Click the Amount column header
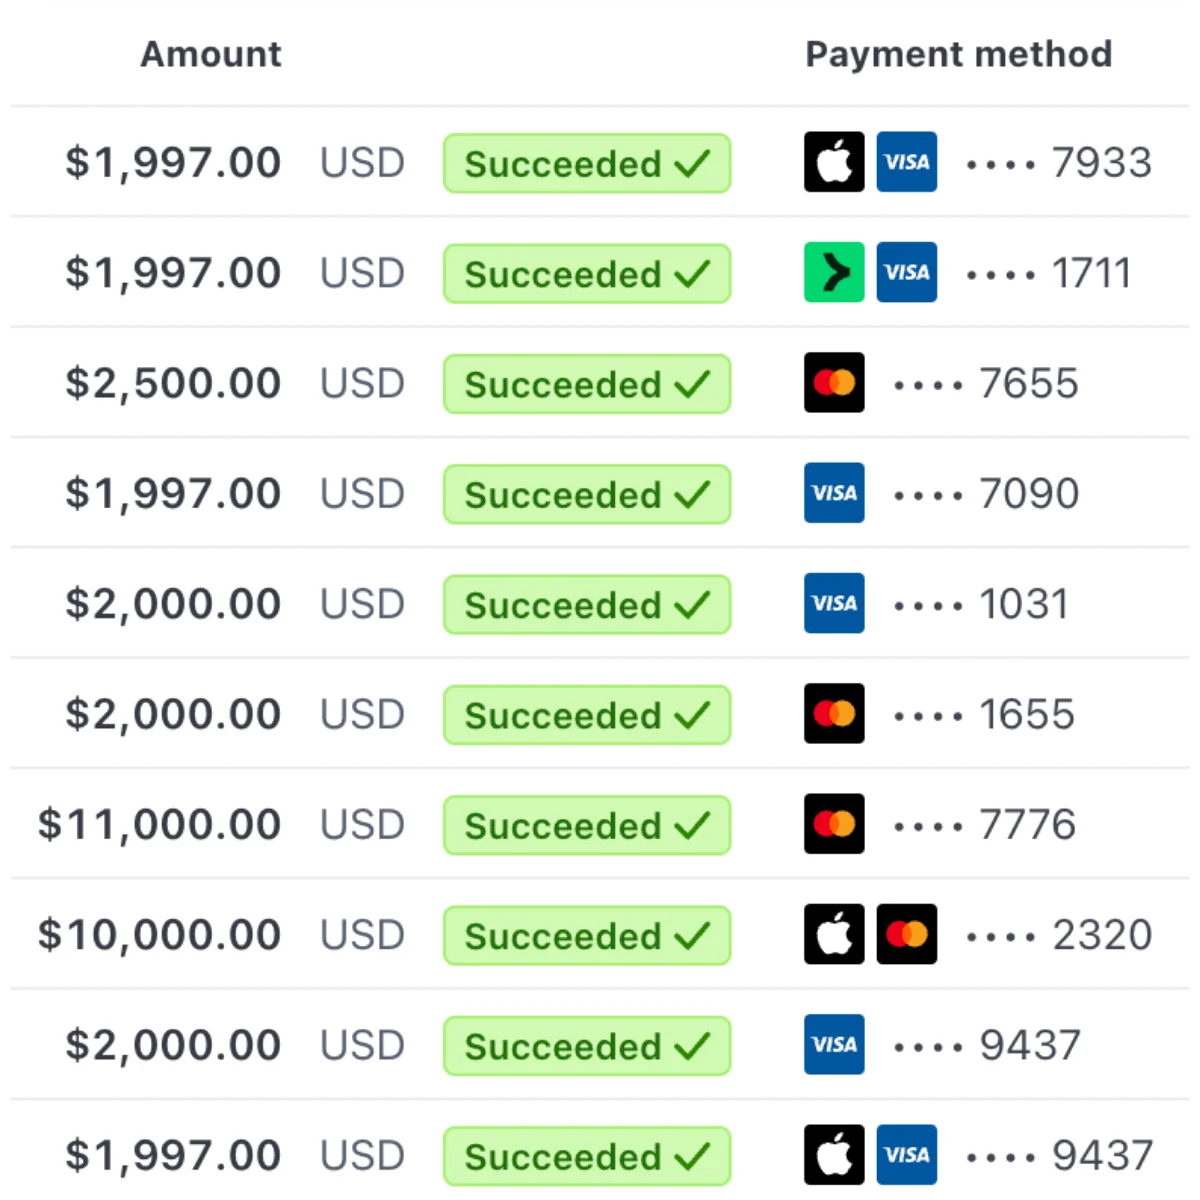This screenshot has height=1200, width=1200. (211, 54)
